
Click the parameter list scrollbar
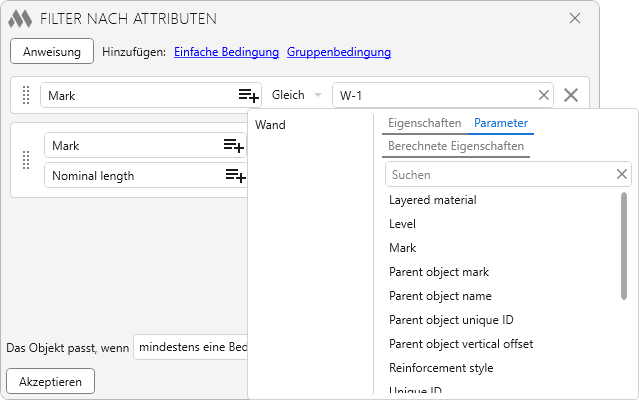tap(624, 245)
